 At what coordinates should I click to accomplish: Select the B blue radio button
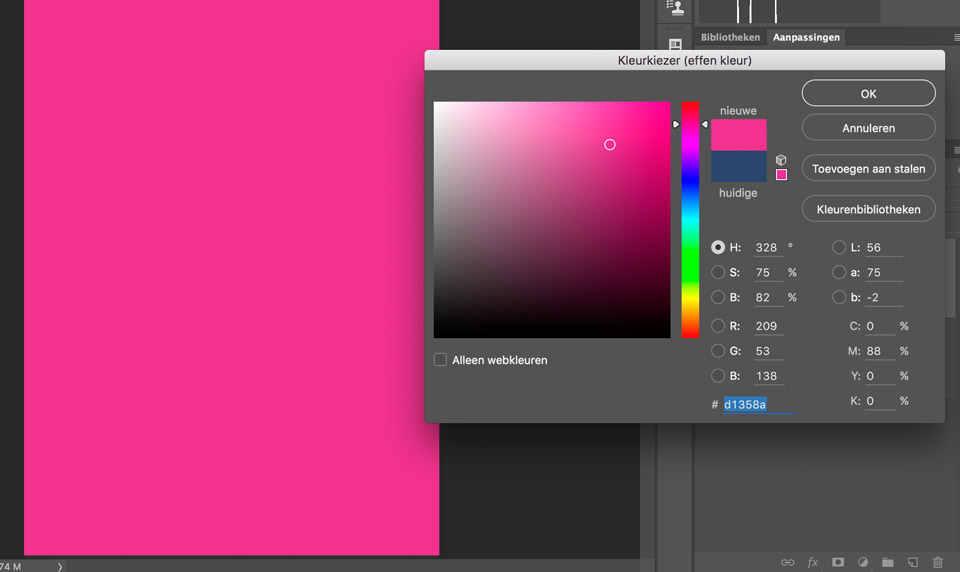(x=718, y=376)
